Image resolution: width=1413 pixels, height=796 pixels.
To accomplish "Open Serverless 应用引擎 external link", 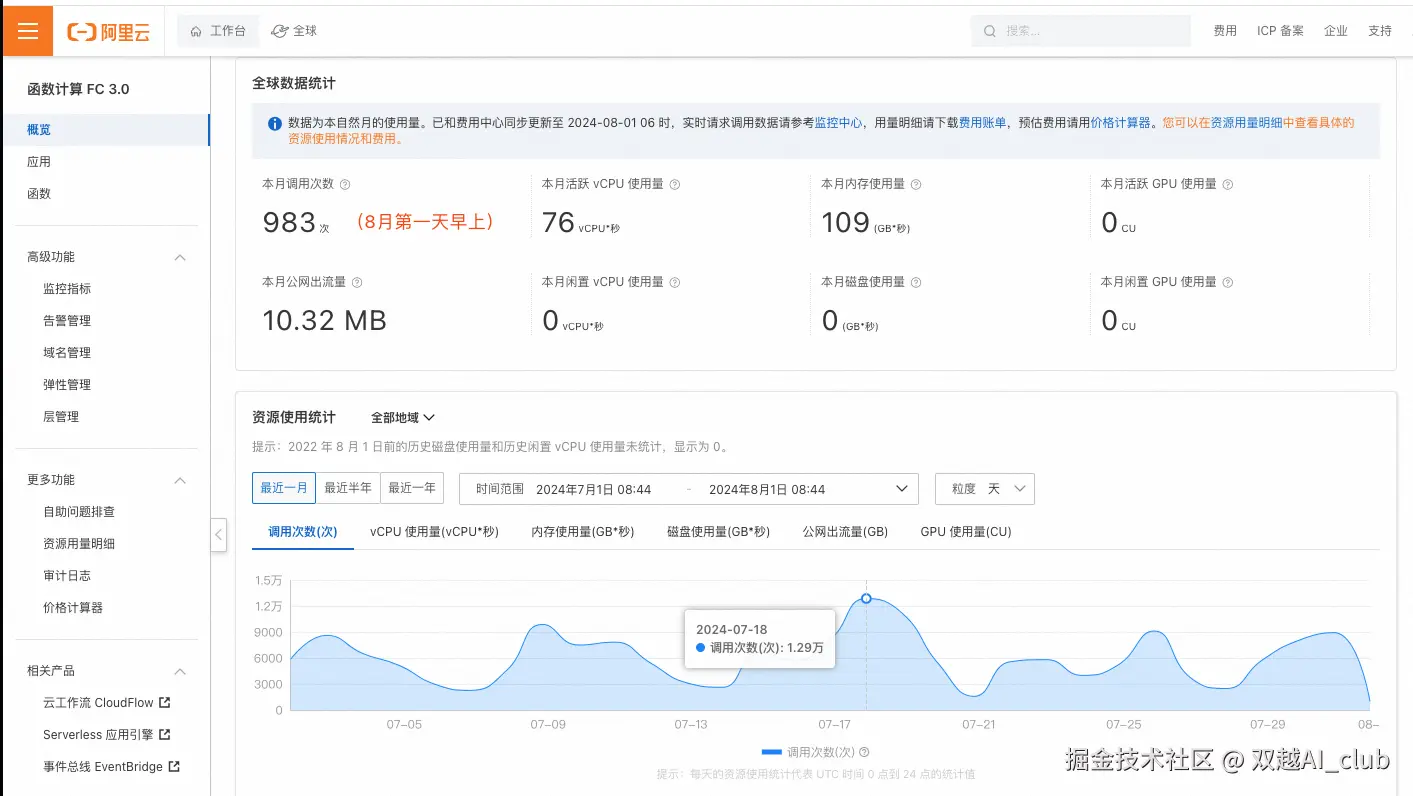I will point(107,735).
